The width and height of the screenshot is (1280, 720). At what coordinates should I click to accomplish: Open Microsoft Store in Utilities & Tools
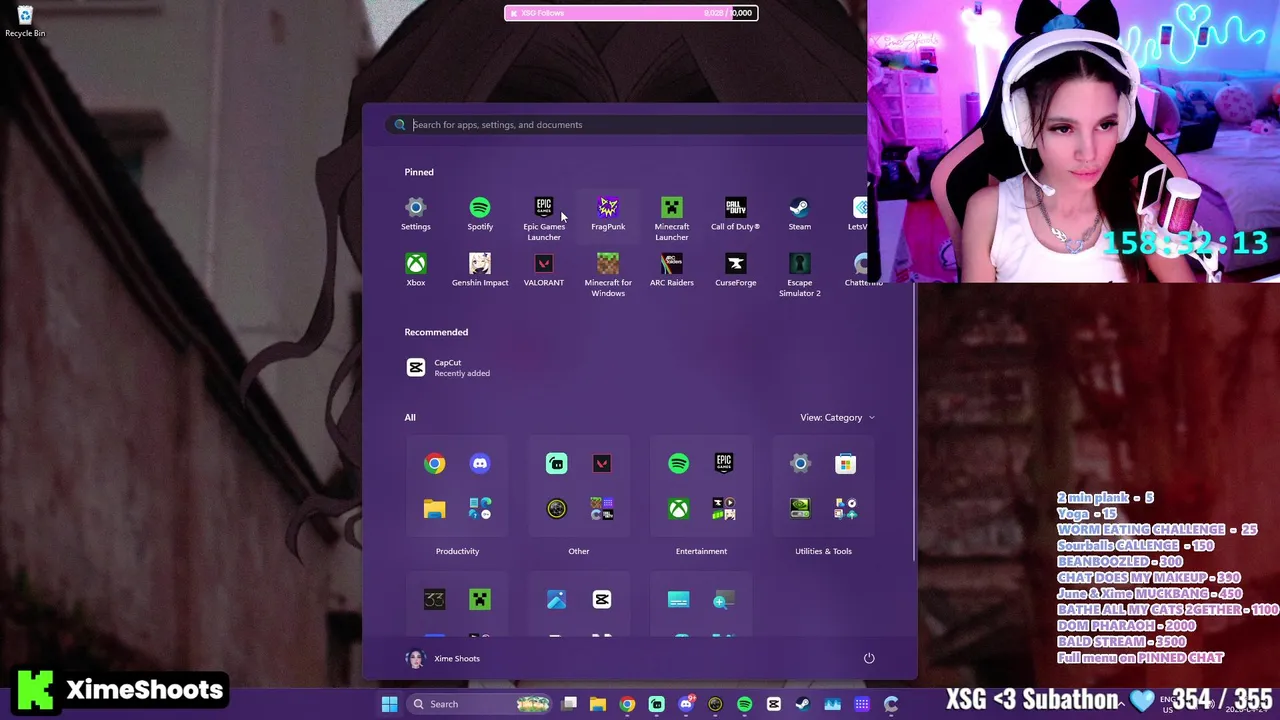pyautogui.click(x=846, y=464)
